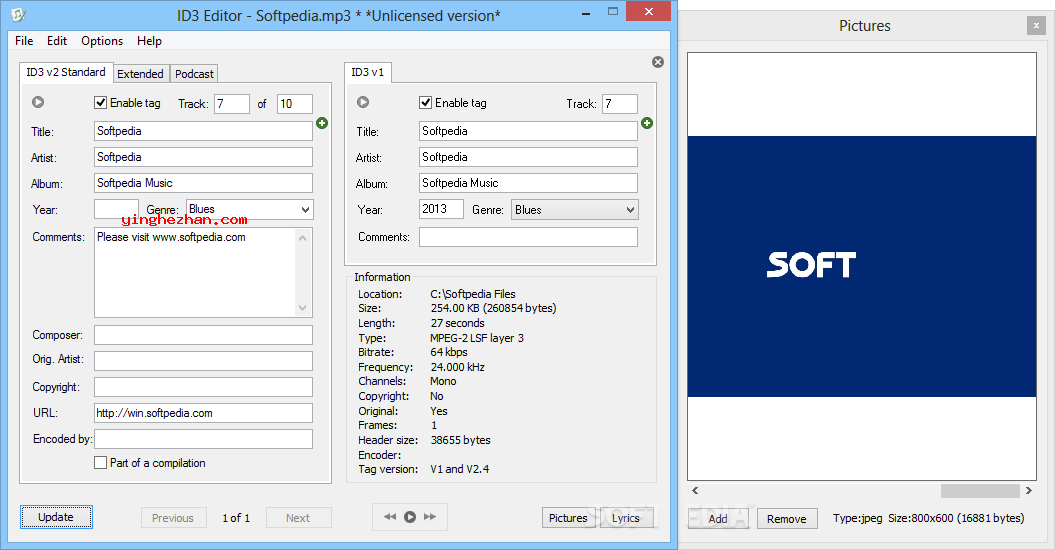The height and width of the screenshot is (550, 1055).
Task: Switch to the Extended tab
Action: click(140, 74)
